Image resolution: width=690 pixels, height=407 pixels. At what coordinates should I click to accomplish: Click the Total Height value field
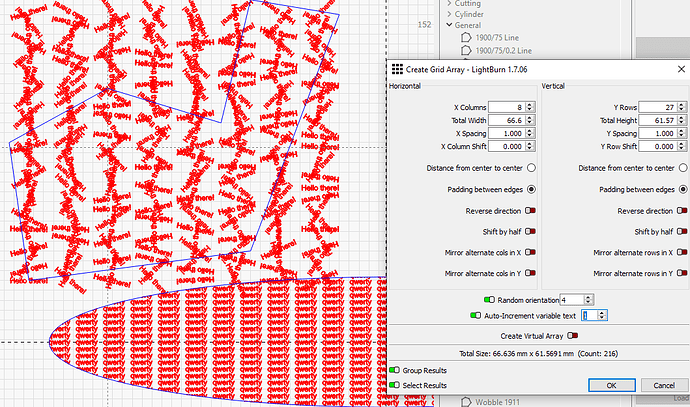click(658, 120)
